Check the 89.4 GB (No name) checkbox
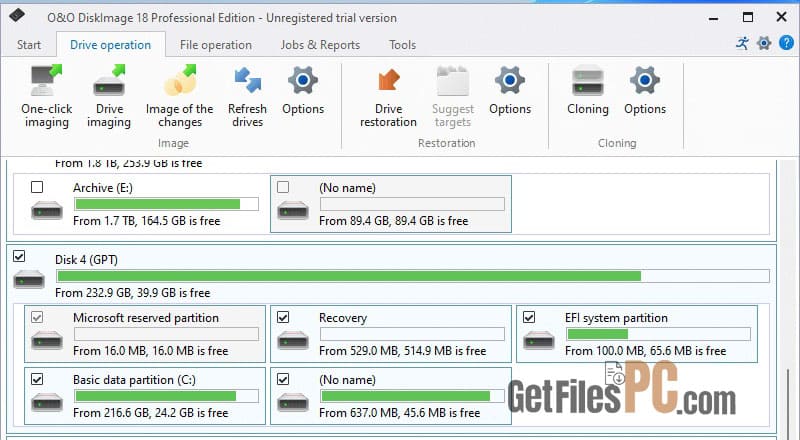 tap(283, 187)
